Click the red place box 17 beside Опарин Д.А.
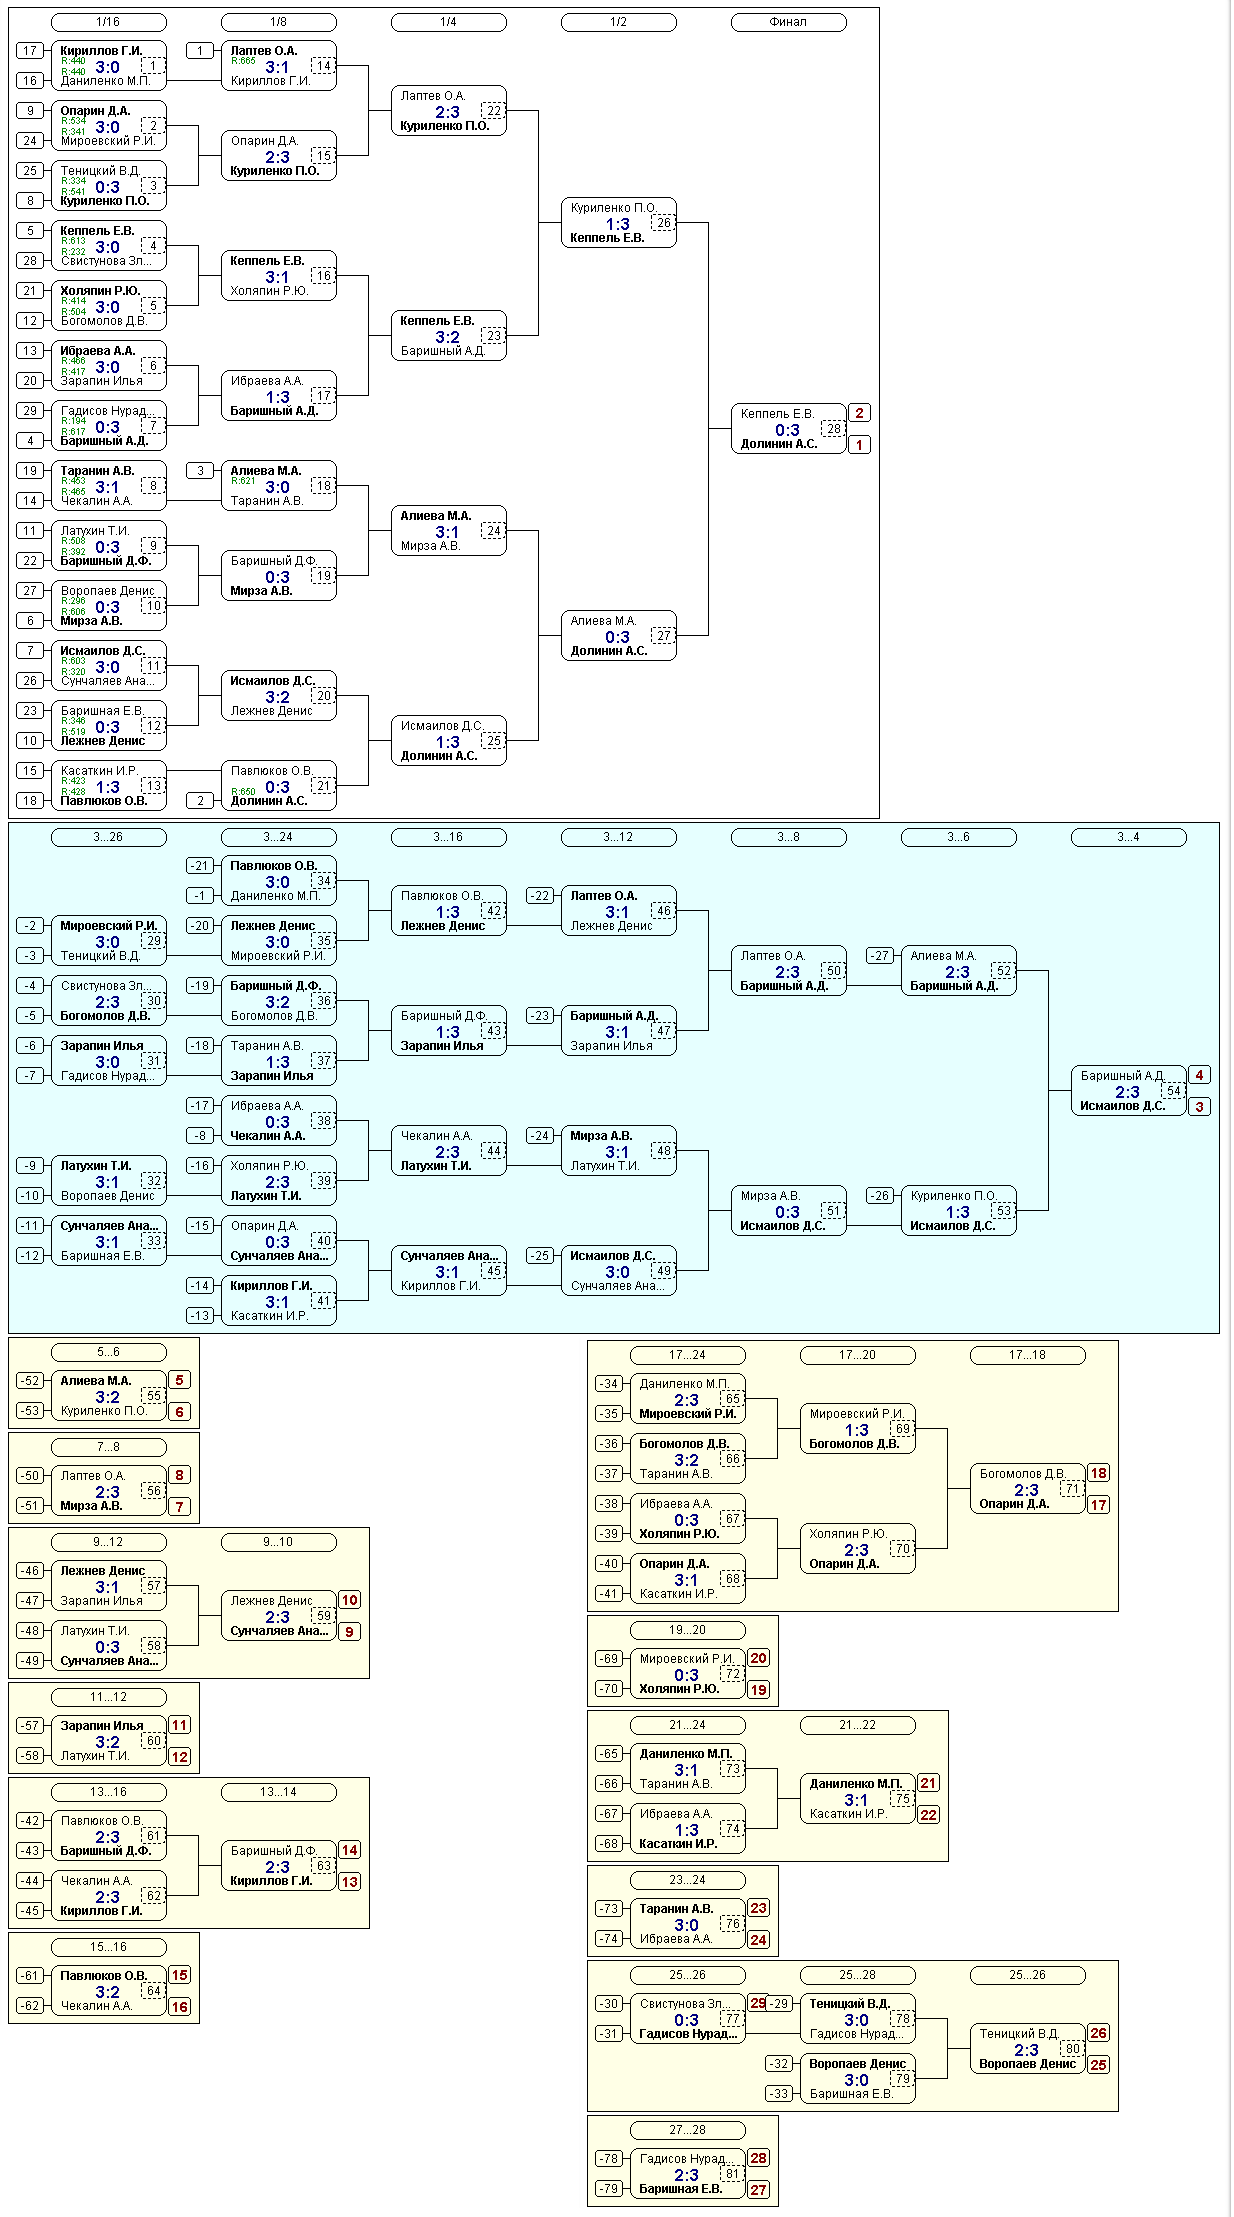Viewport: 1234px width, 2217px height. point(1099,1505)
